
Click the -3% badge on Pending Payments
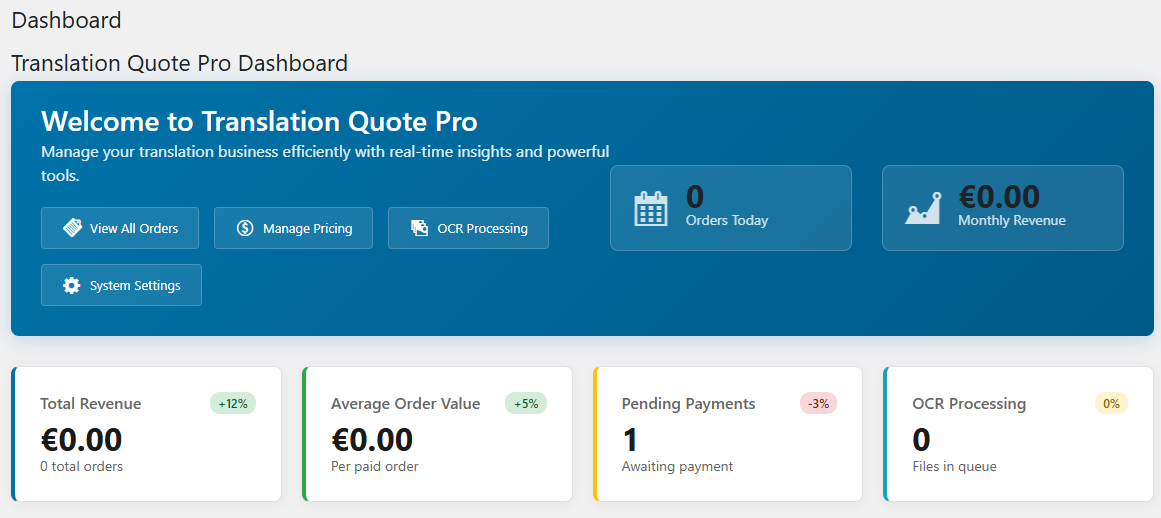coord(818,403)
